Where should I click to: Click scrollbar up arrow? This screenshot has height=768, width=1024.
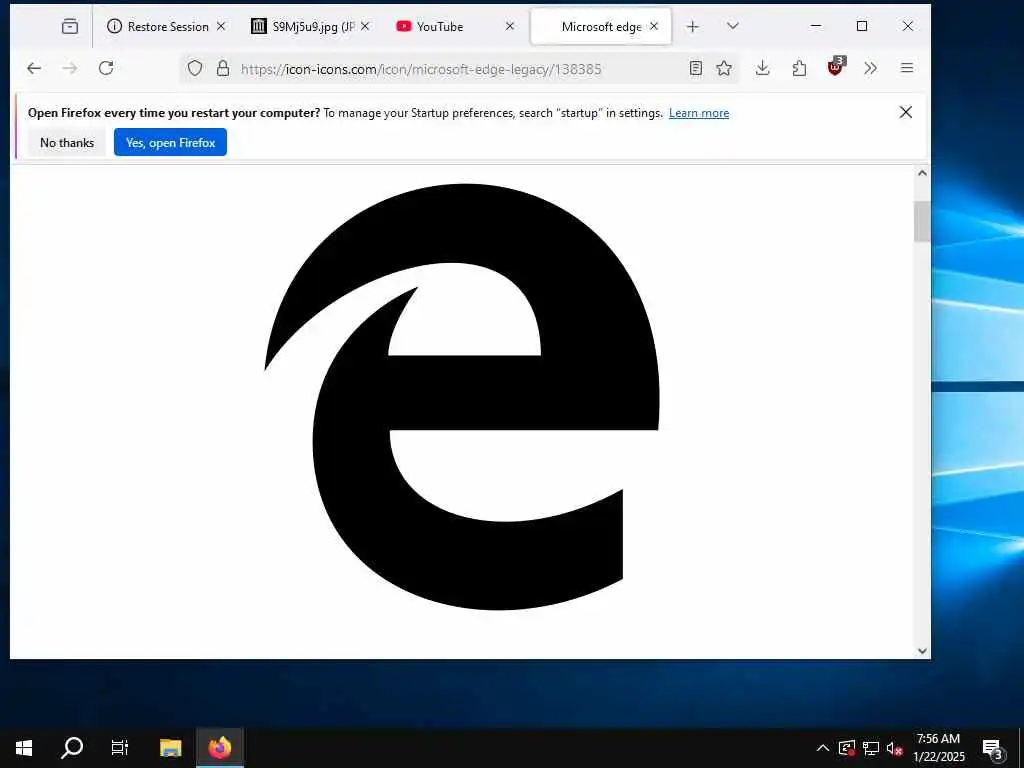(x=921, y=173)
